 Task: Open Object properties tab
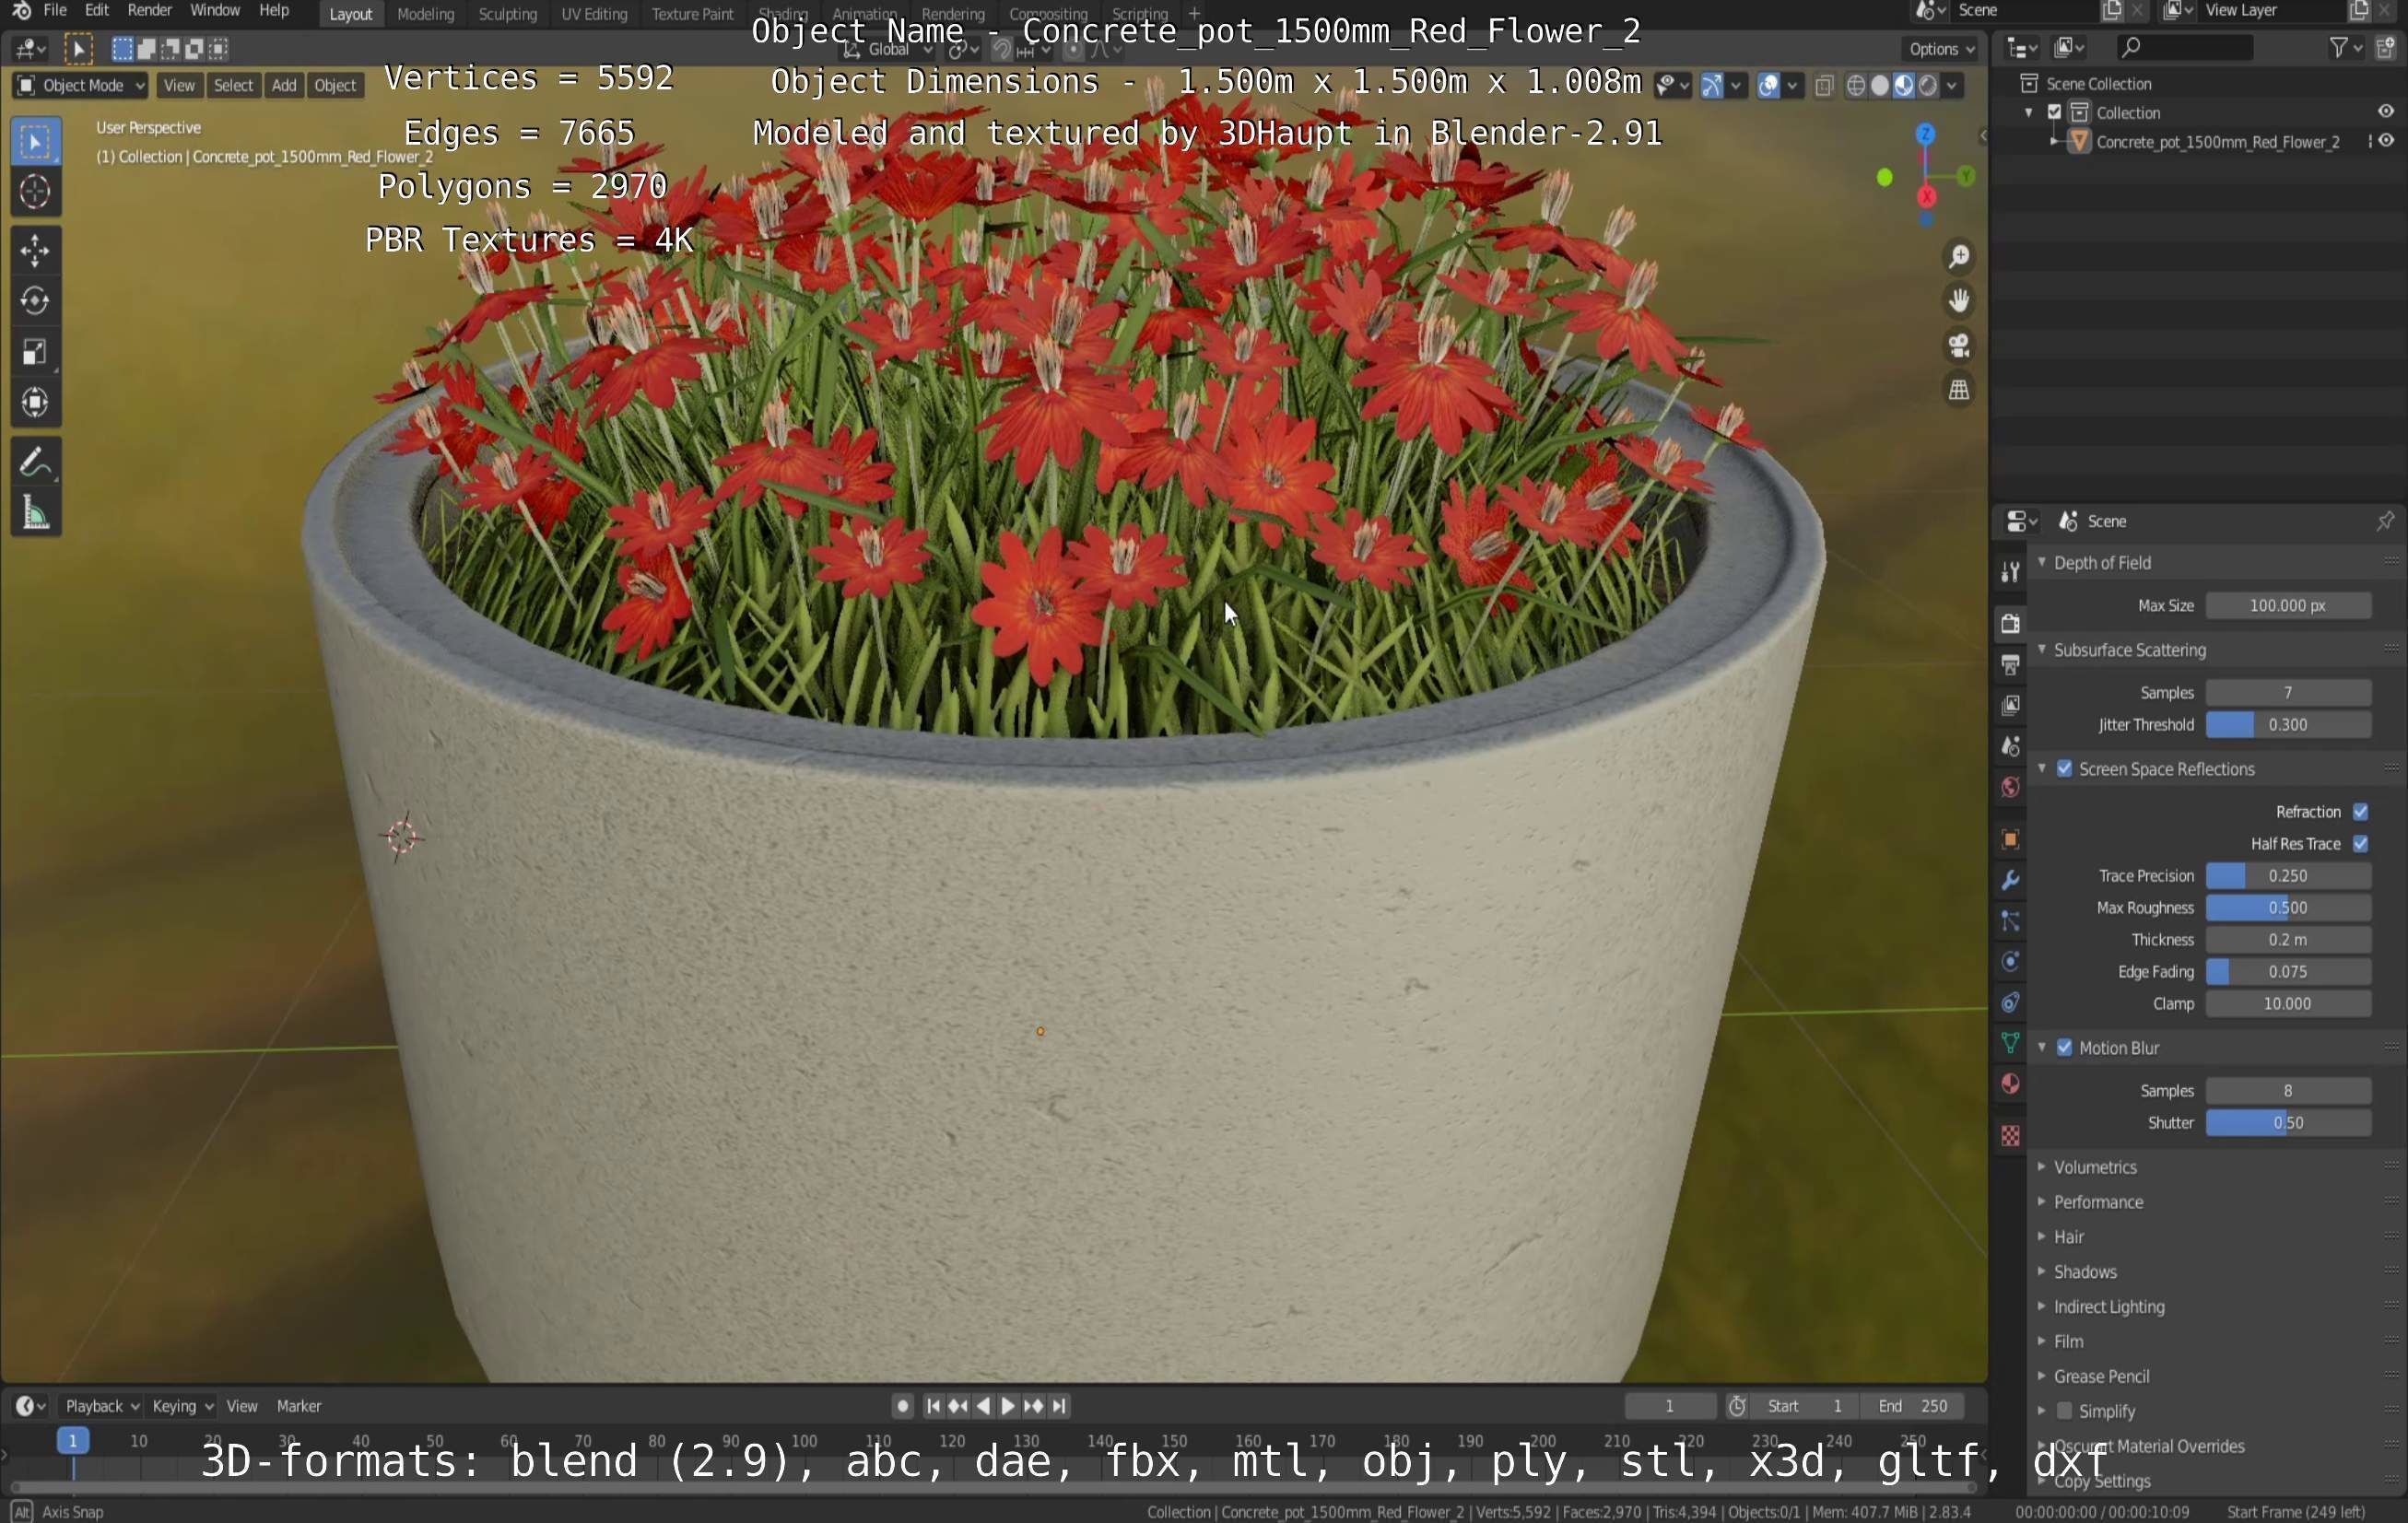(2010, 839)
